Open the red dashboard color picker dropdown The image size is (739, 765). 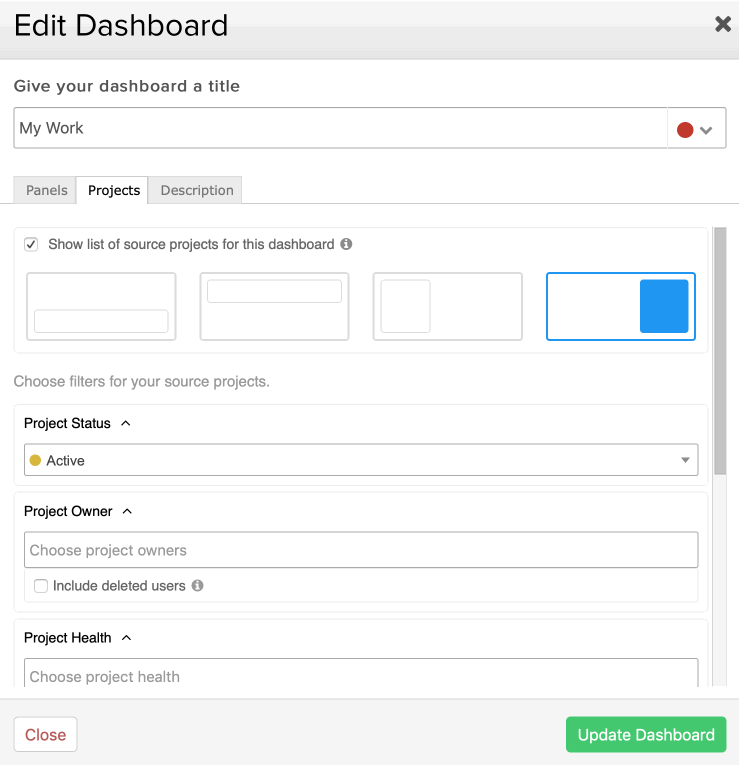[x=696, y=128]
